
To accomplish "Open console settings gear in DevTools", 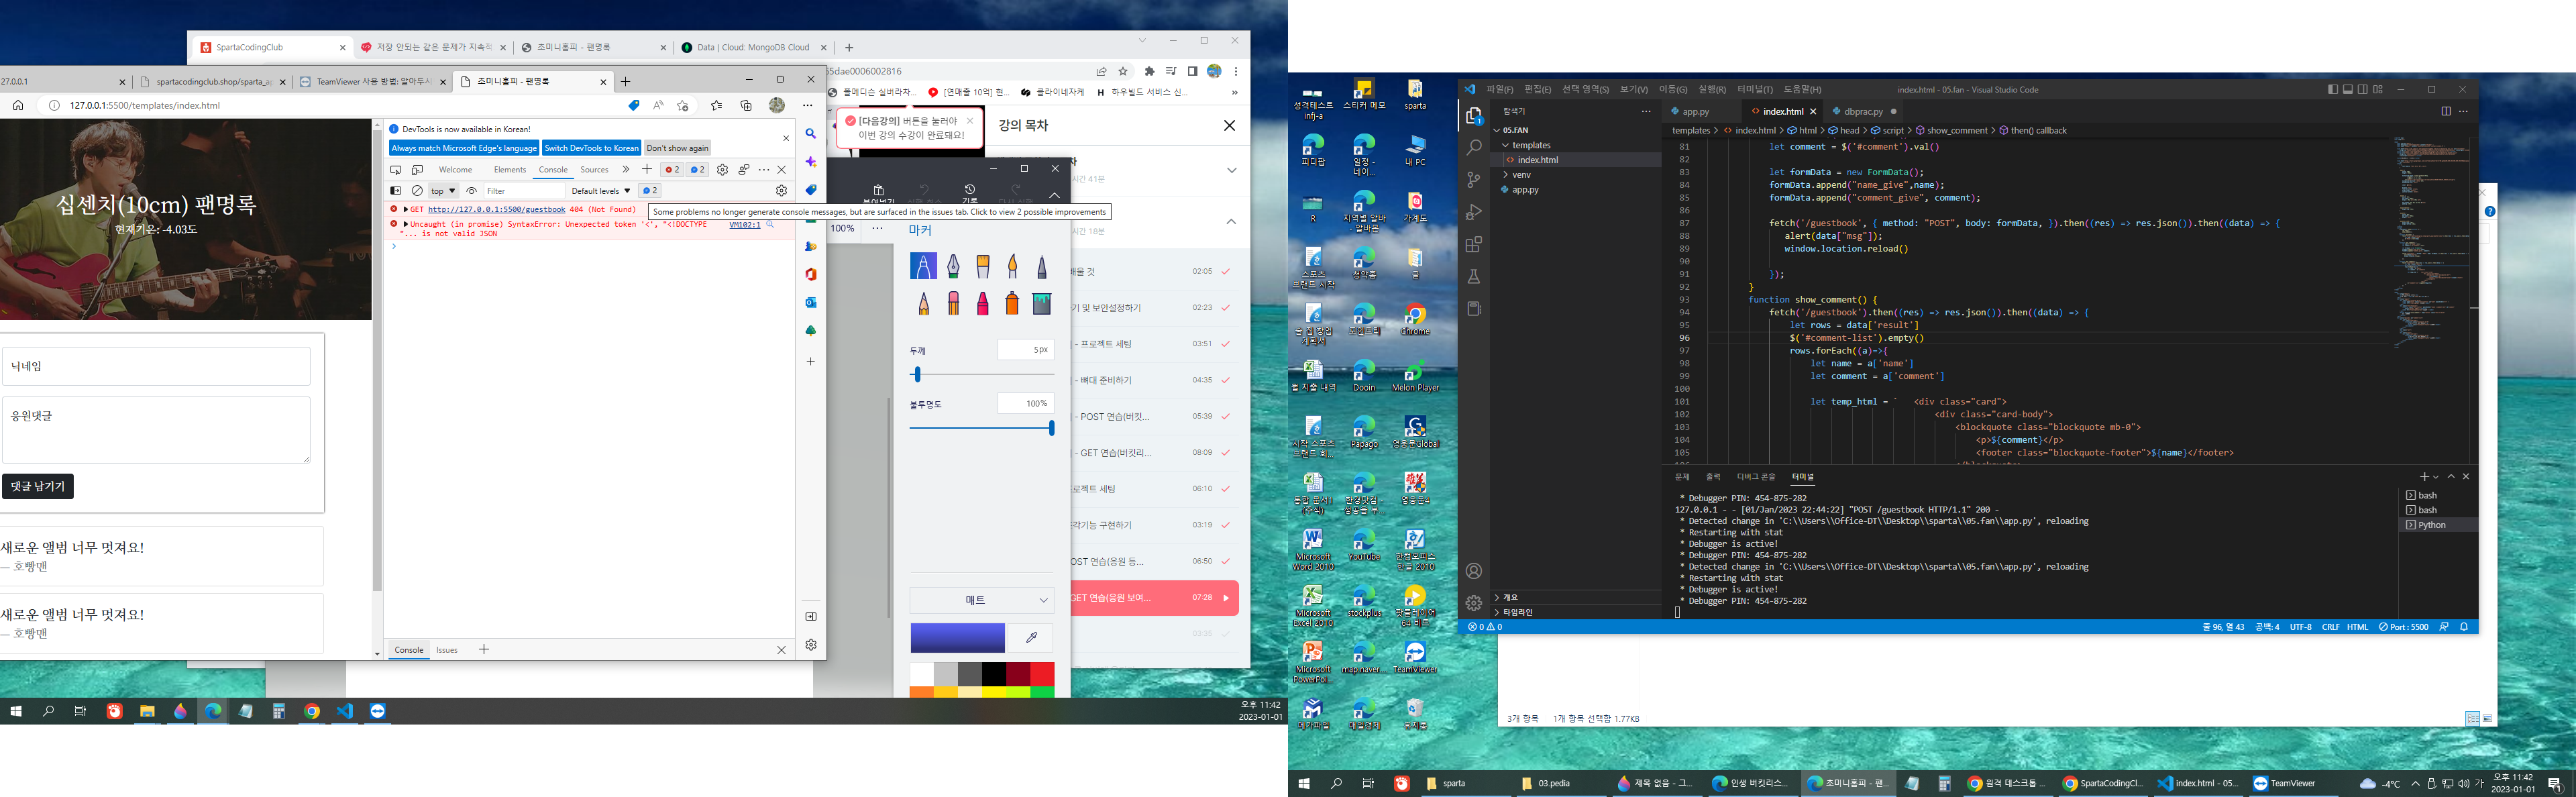I will click(x=781, y=191).
